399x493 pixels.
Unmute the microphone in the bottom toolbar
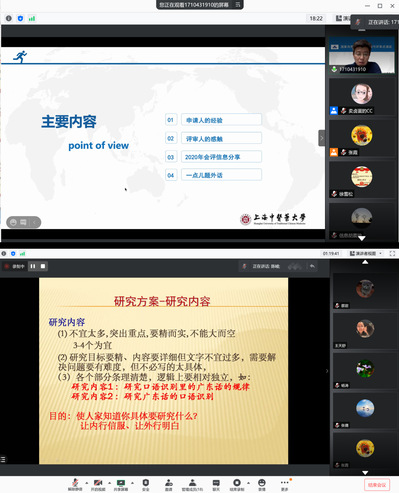[x=75, y=484]
